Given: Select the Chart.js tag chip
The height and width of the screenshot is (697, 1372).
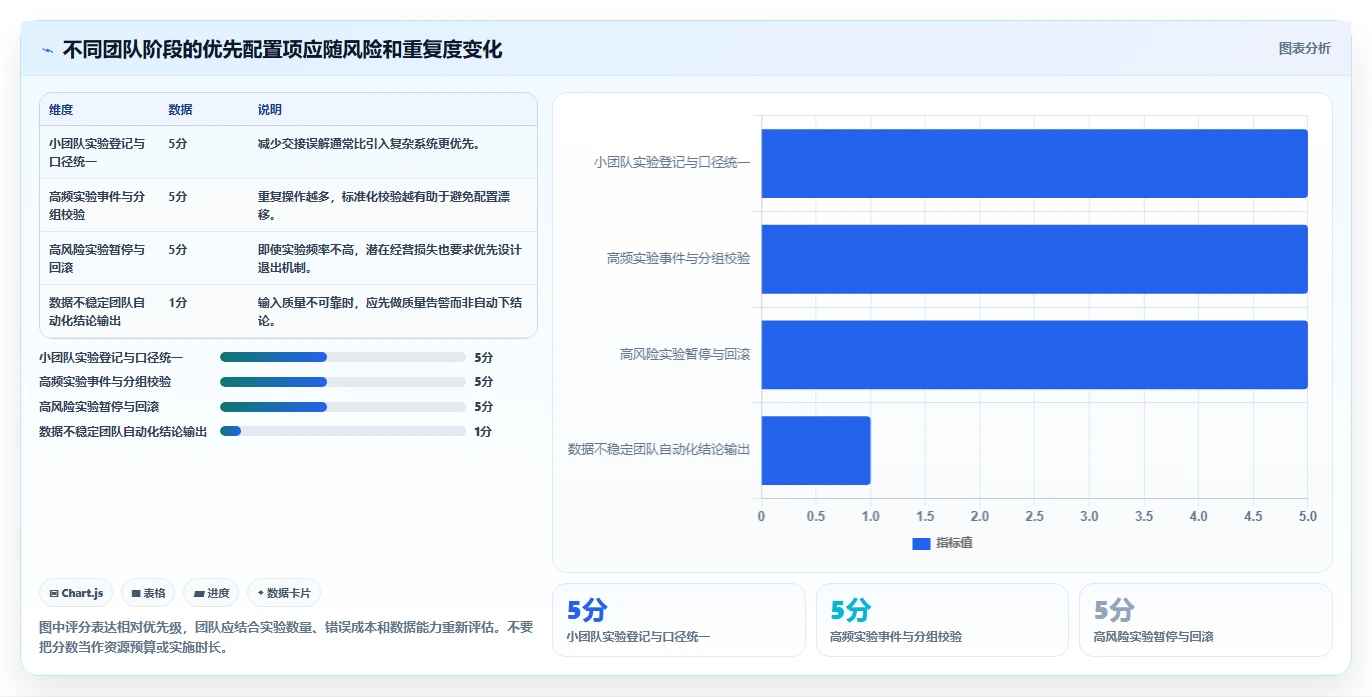Looking at the screenshot, I should point(77,593).
